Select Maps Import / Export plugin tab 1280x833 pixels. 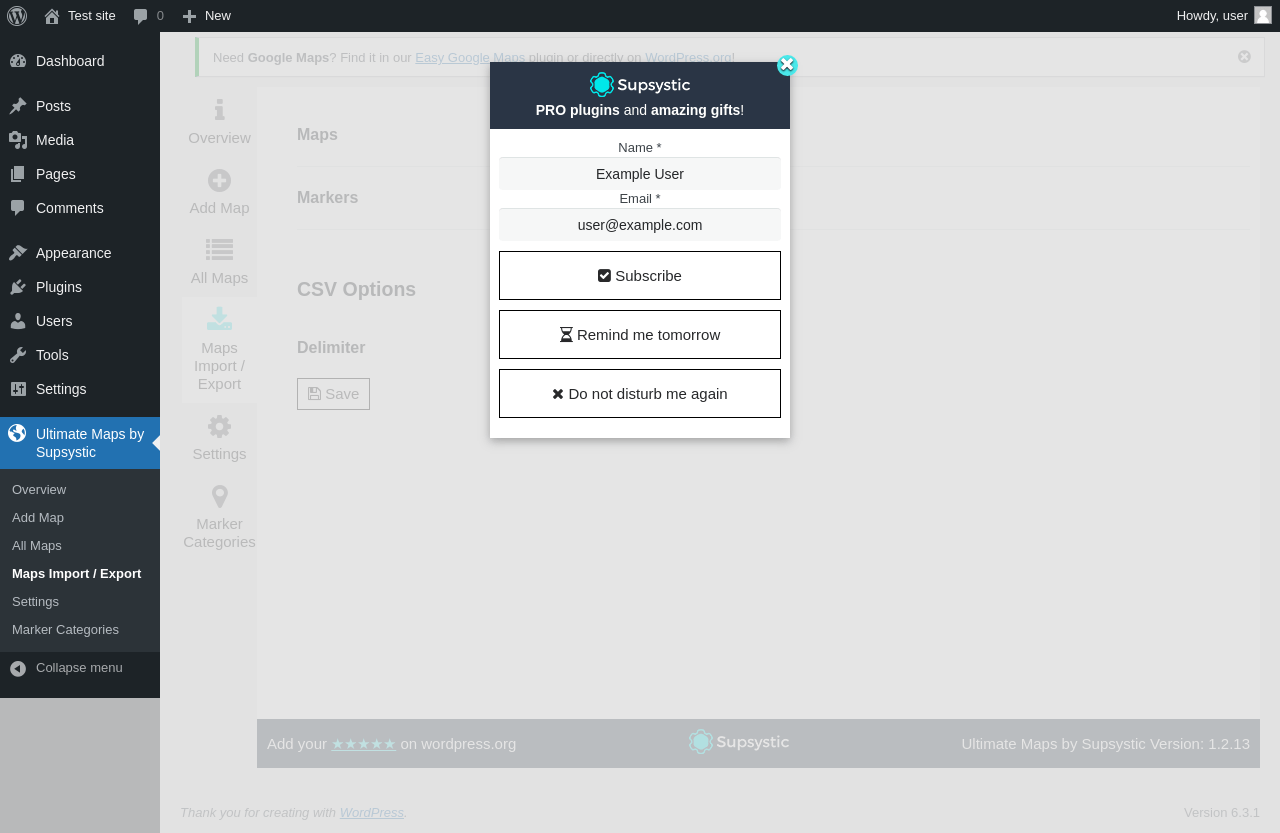point(219,350)
